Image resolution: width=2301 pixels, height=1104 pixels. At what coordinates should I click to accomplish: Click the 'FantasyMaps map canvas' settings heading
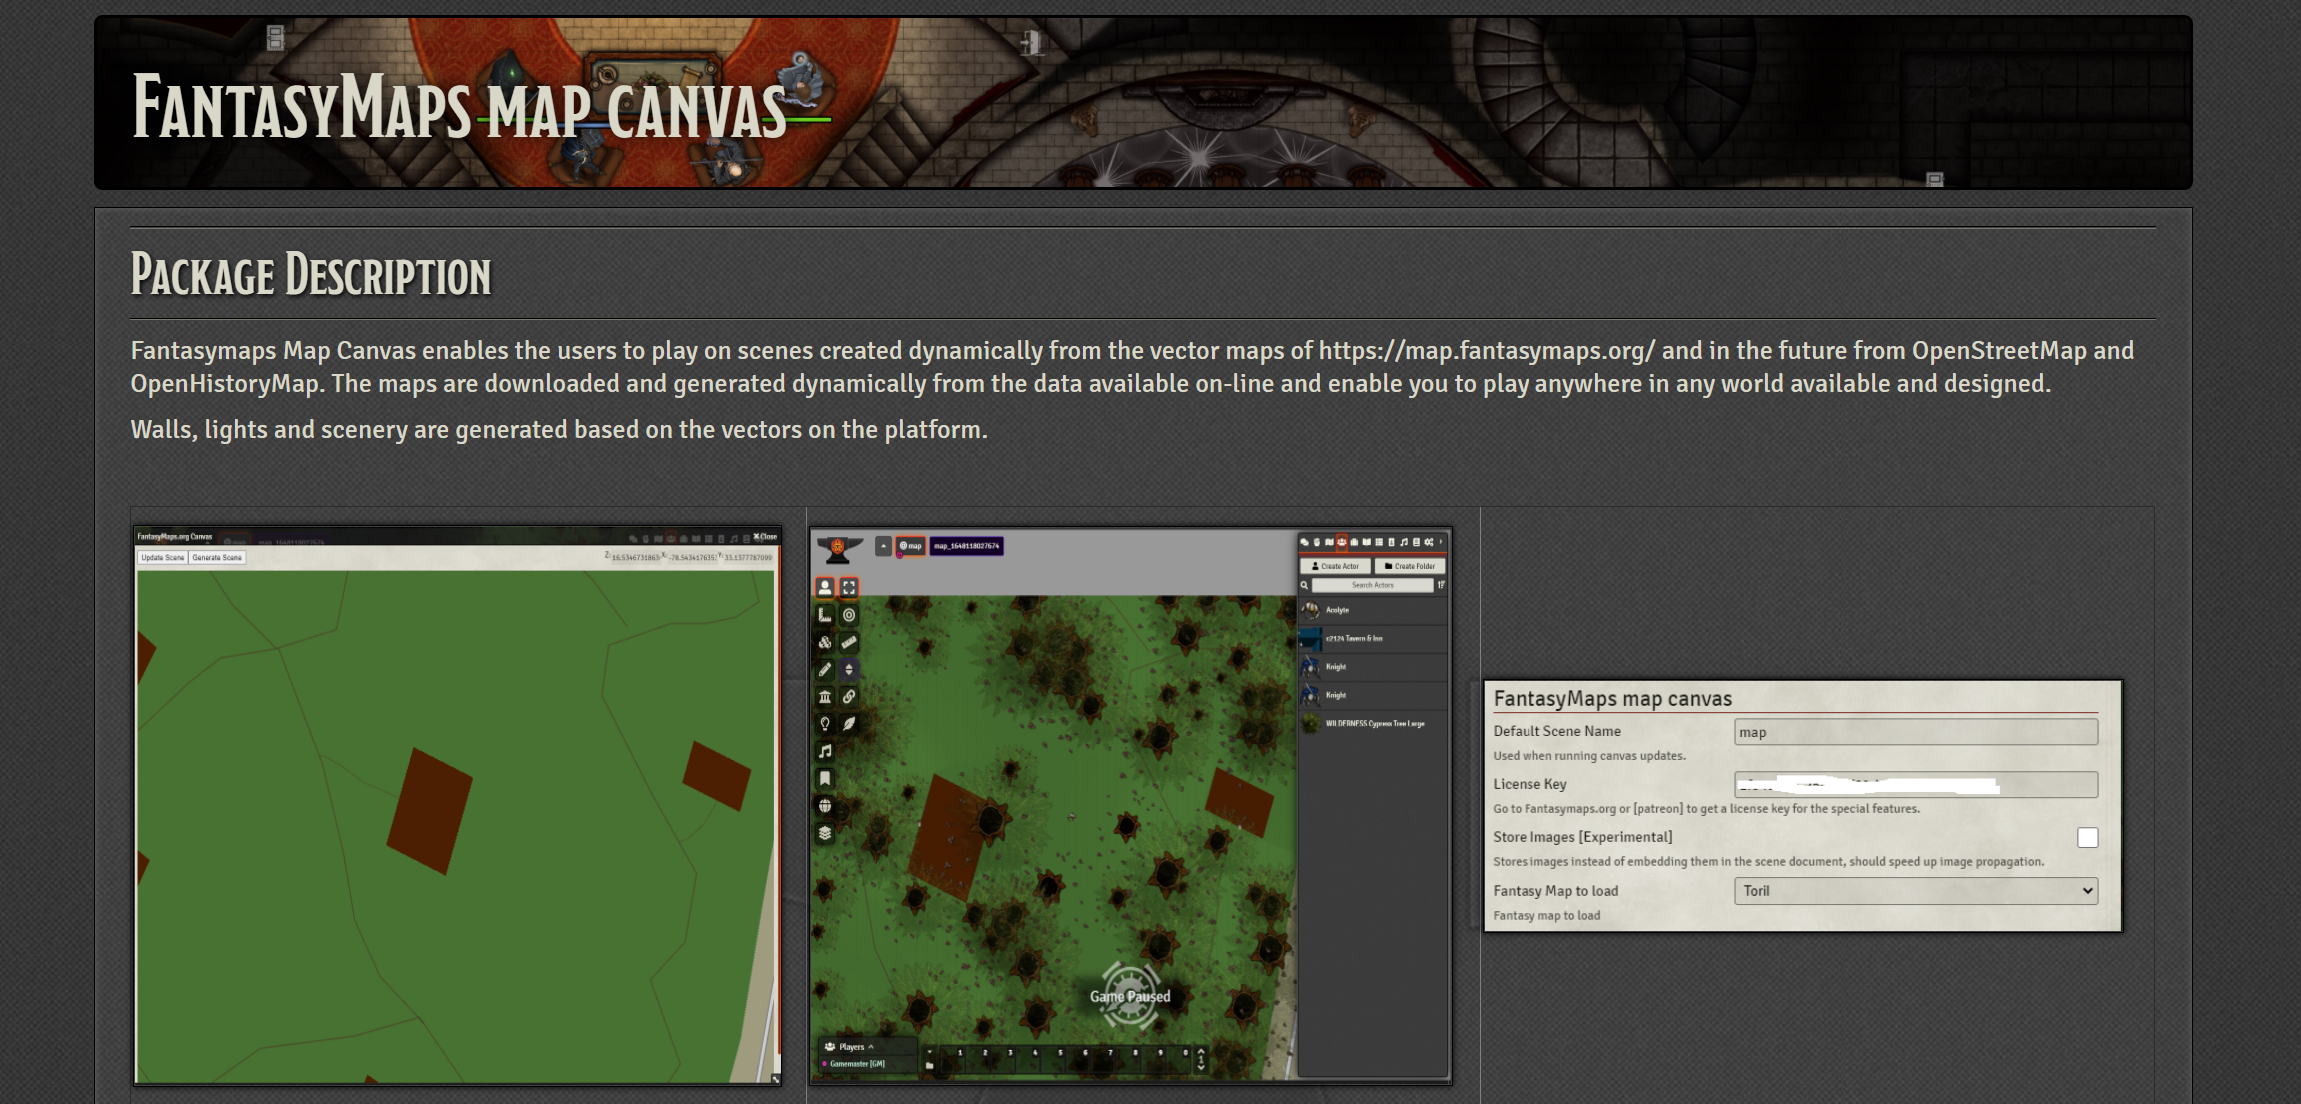[x=1612, y=699]
